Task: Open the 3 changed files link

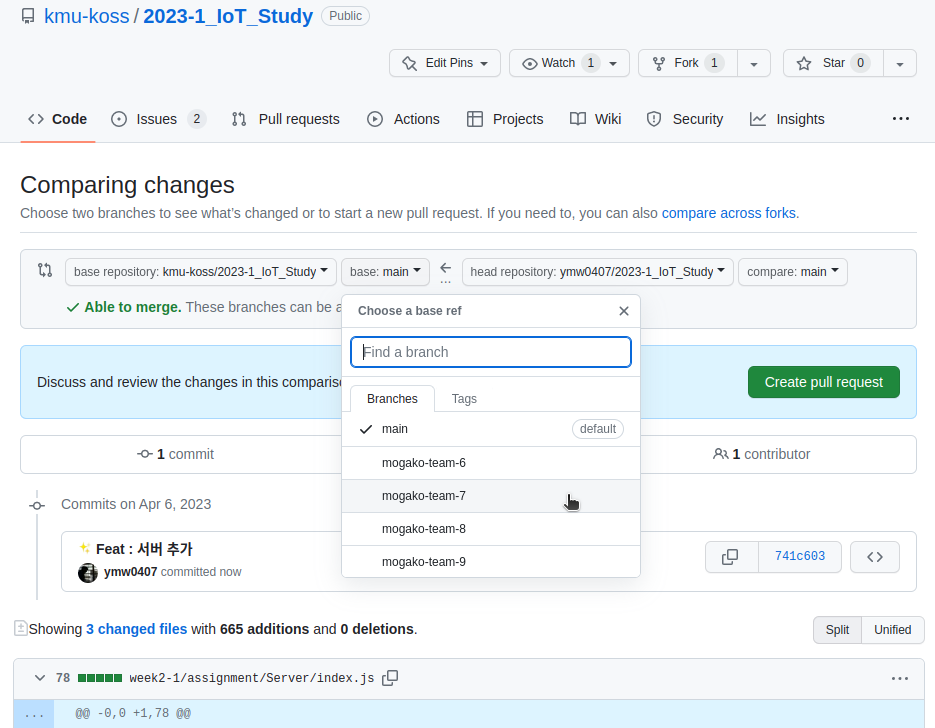Action: [x=137, y=630]
